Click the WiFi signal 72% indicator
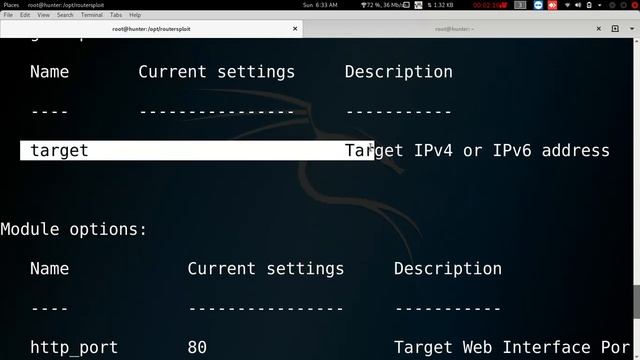The image size is (640, 360). click(x=382, y=5)
